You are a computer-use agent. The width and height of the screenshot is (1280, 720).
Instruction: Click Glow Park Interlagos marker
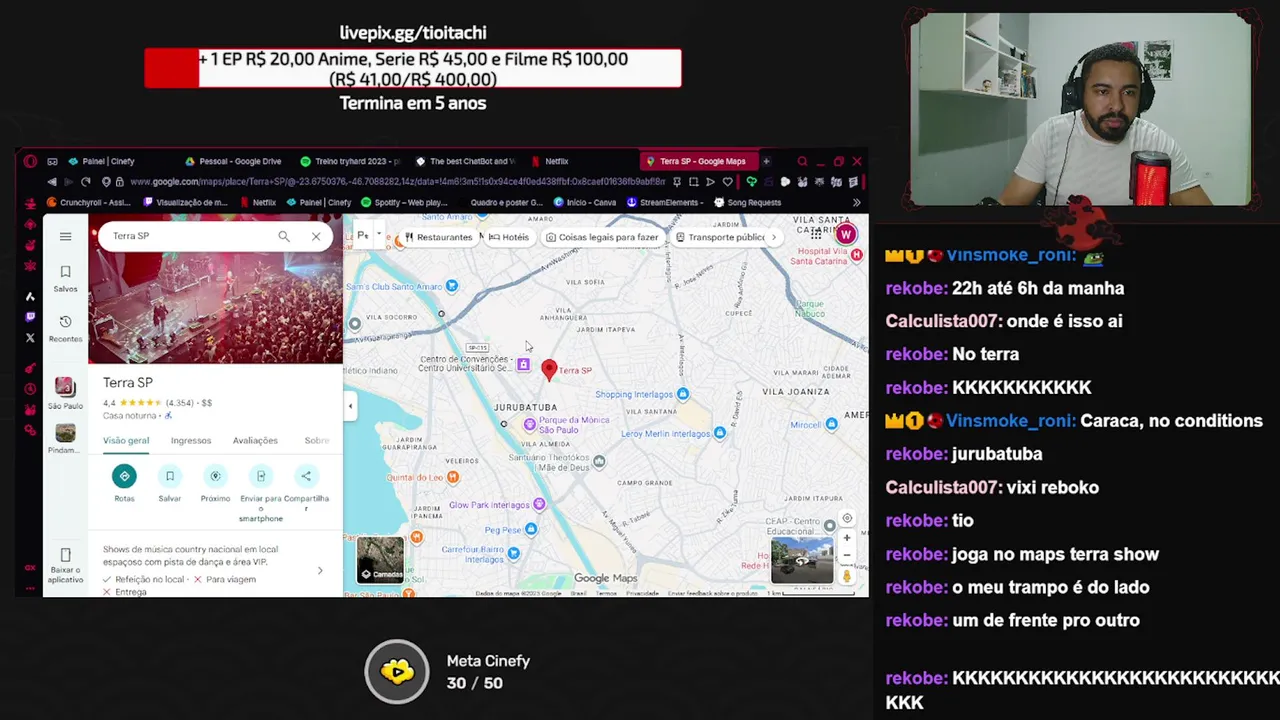[x=539, y=504]
